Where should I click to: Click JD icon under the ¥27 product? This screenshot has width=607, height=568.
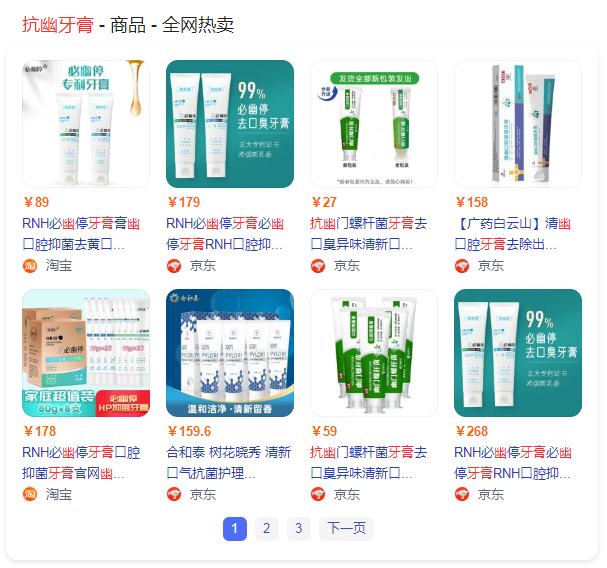(x=318, y=266)
